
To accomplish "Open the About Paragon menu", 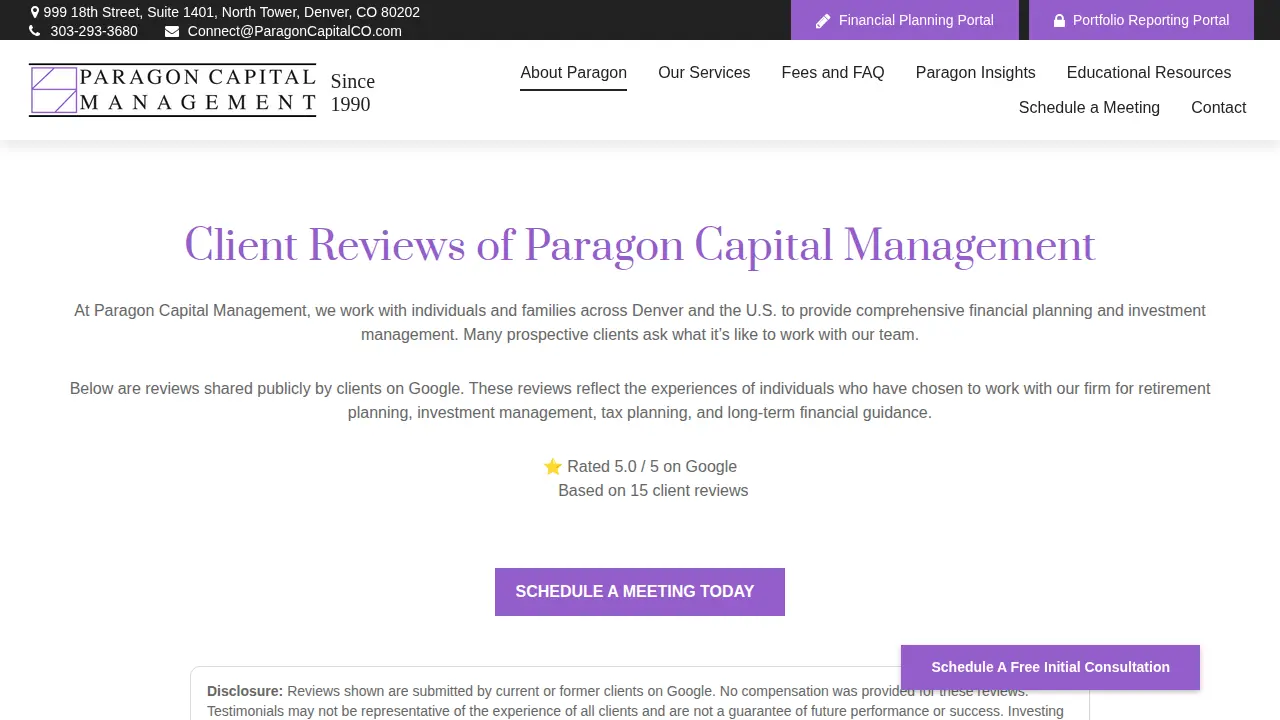I will pyautogui.click(x=573, y=73).
